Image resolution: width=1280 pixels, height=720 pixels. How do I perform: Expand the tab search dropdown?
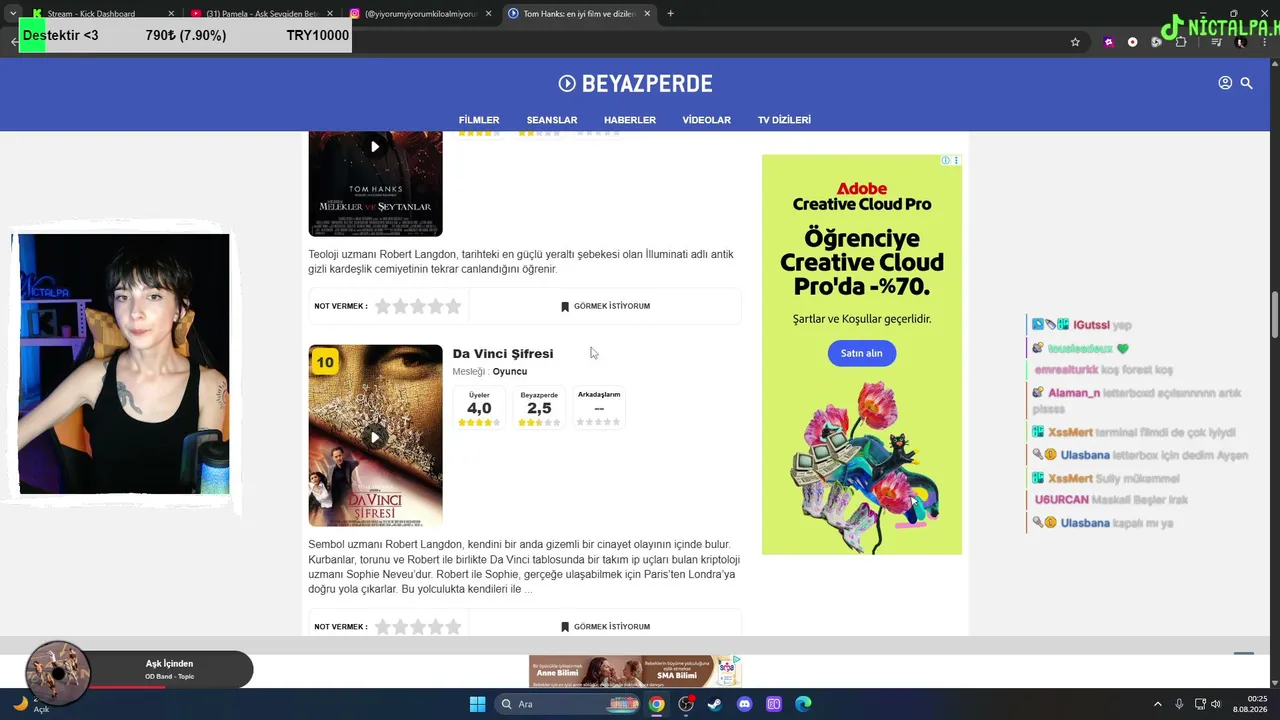12,14
